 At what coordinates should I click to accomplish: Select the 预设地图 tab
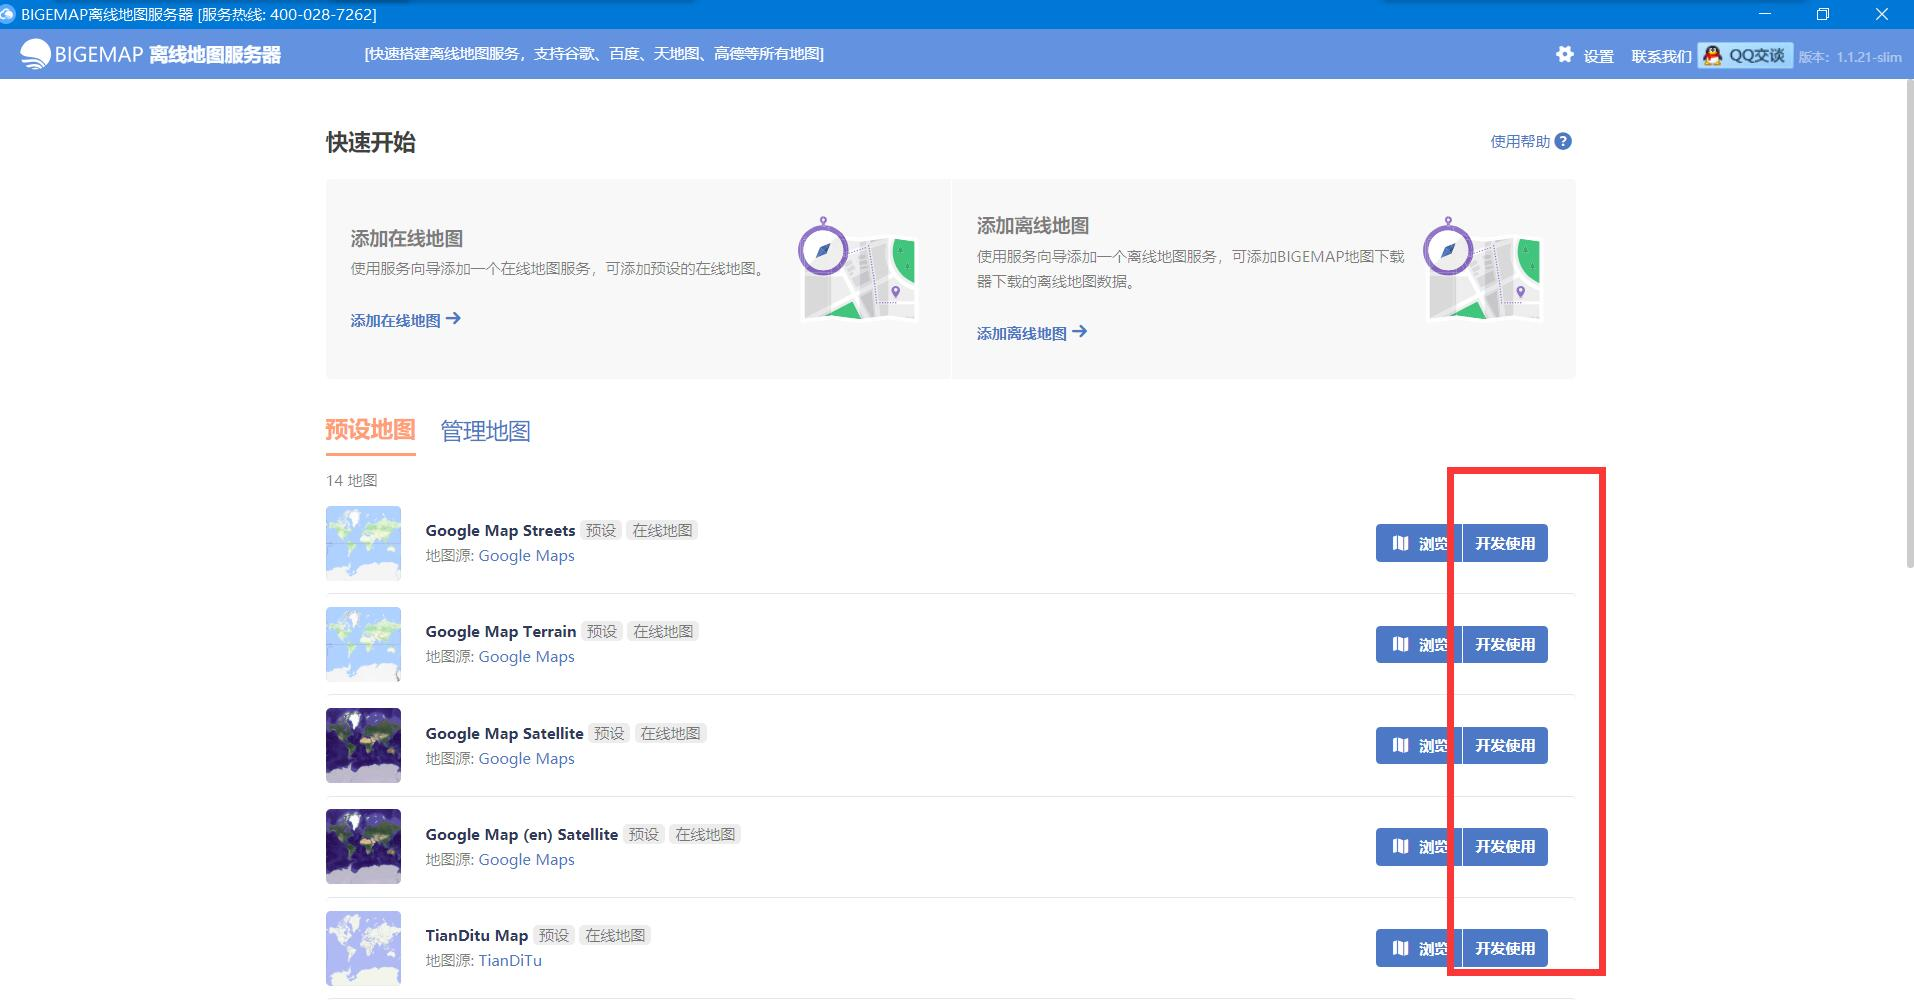click(369, 431)
